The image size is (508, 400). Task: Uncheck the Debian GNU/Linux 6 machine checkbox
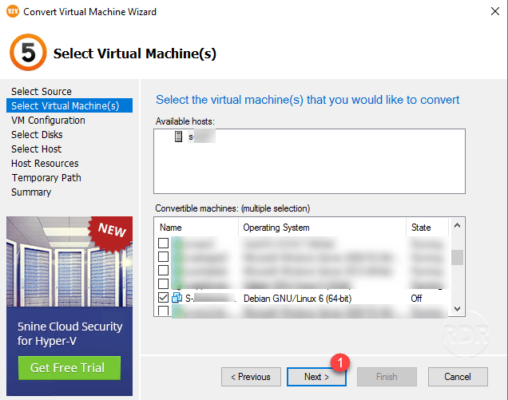pyautogui.click(x=163, y=298)
